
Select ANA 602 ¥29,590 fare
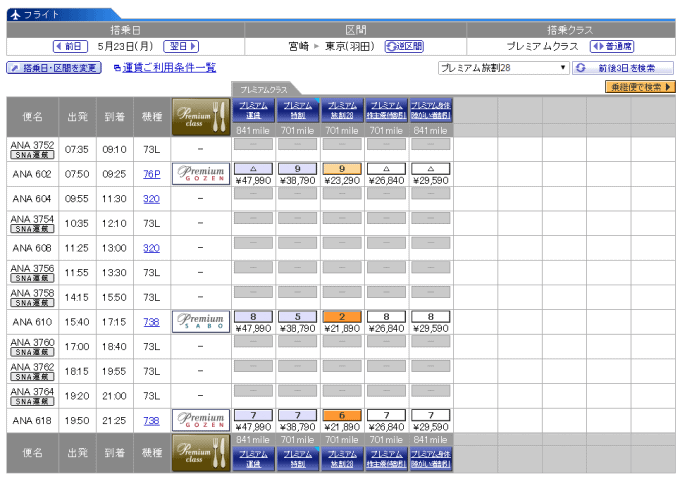tap(431, 169)
